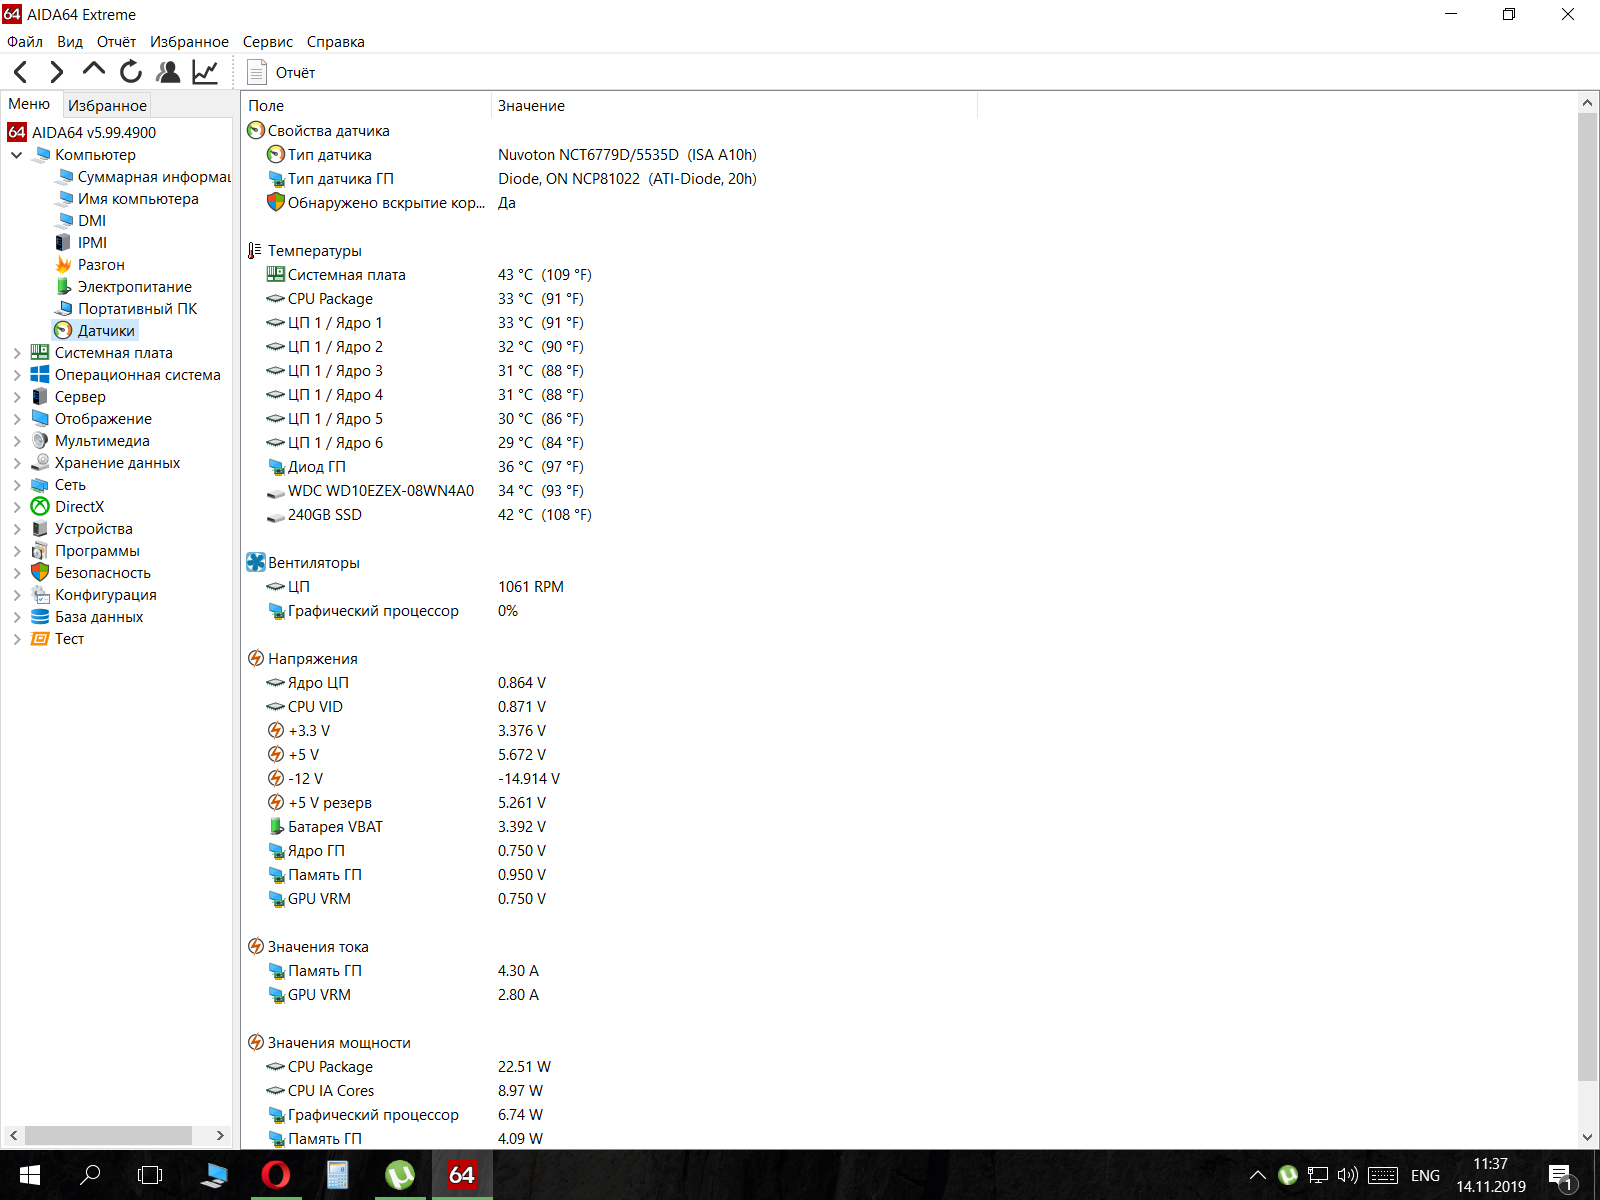Open the Windows Start menu
1600x1200 pixels.
pos(30,1175)
